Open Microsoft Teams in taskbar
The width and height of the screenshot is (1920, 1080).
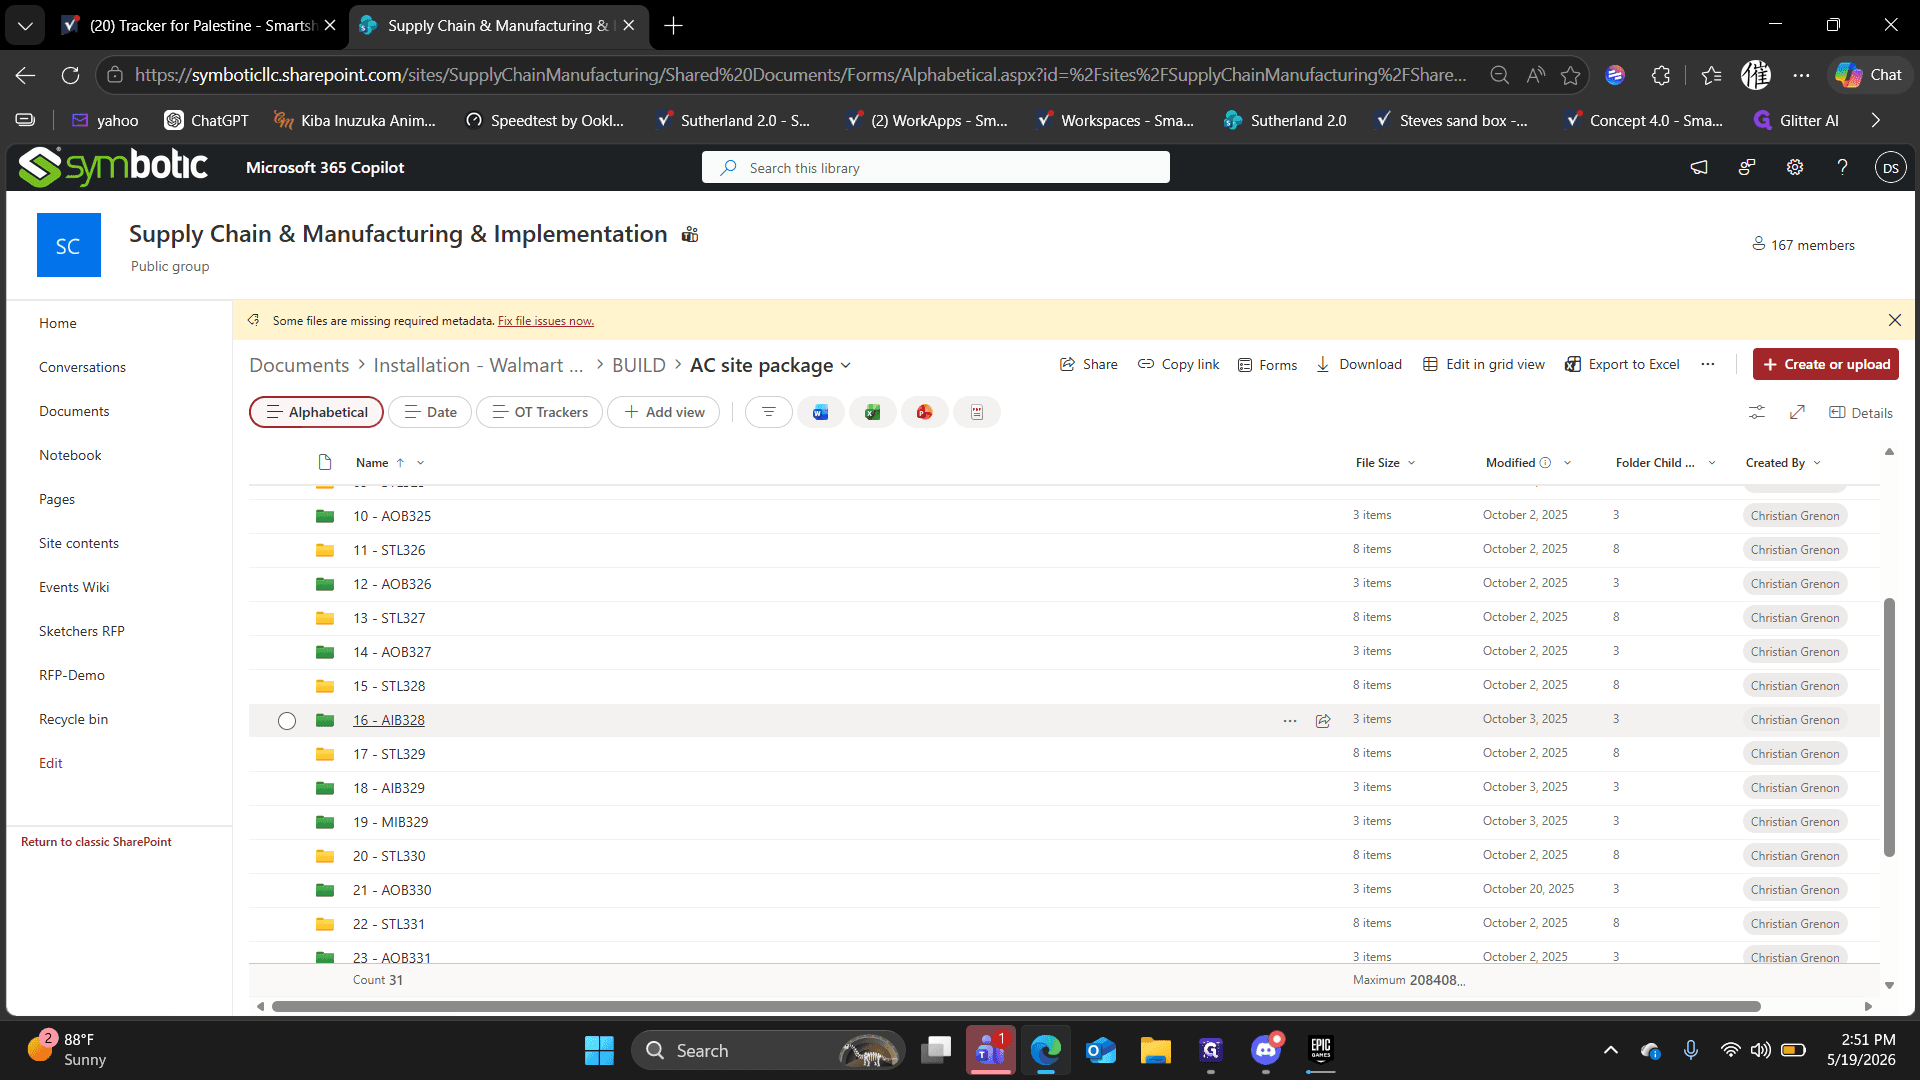point(990,1050)
